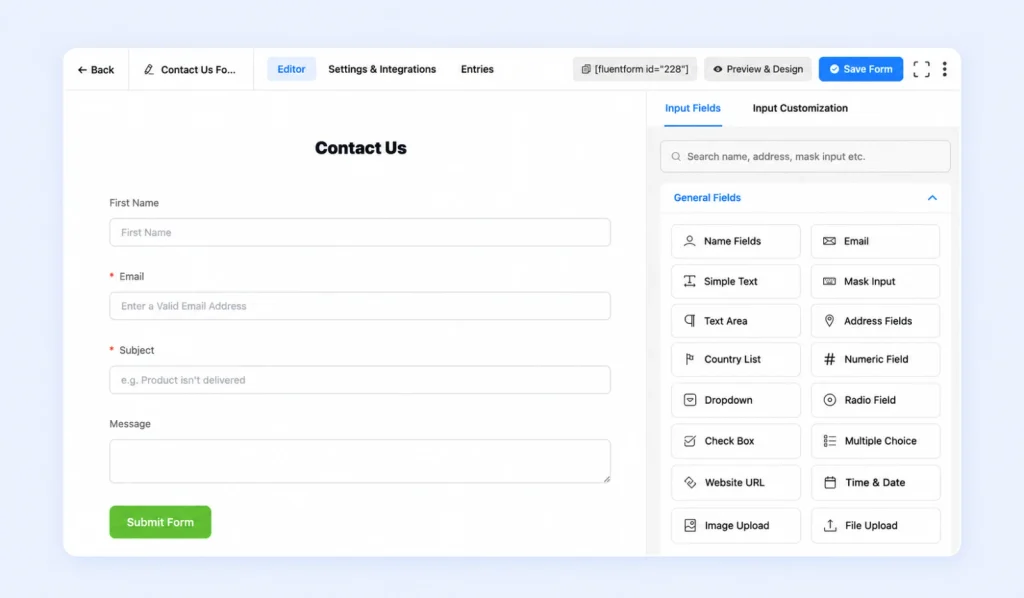Add the Name Fields element
Screen dimensions: 1024x598
pyautogui.click(x=735, y=242)
